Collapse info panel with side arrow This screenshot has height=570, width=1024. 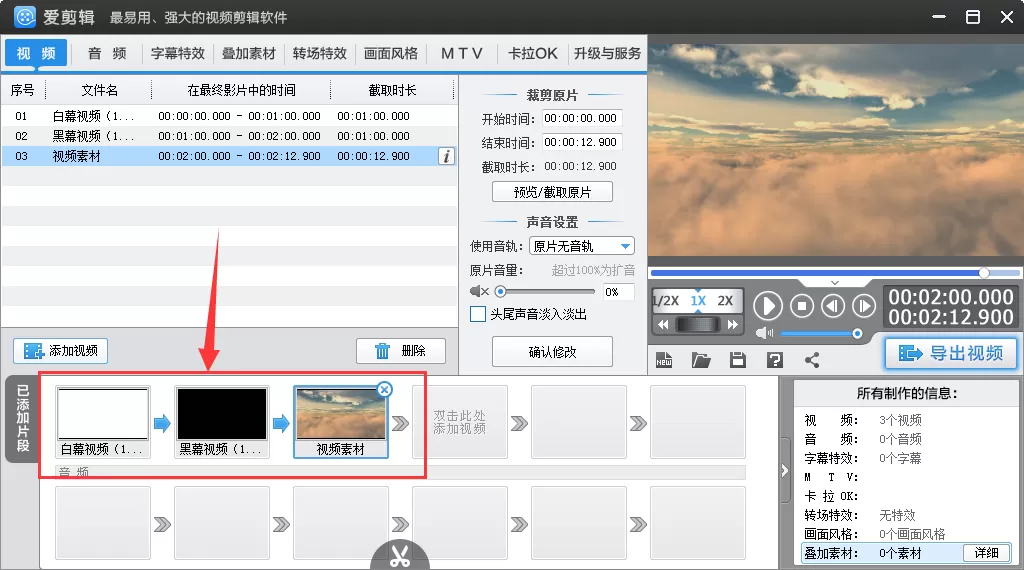(785, 470)
